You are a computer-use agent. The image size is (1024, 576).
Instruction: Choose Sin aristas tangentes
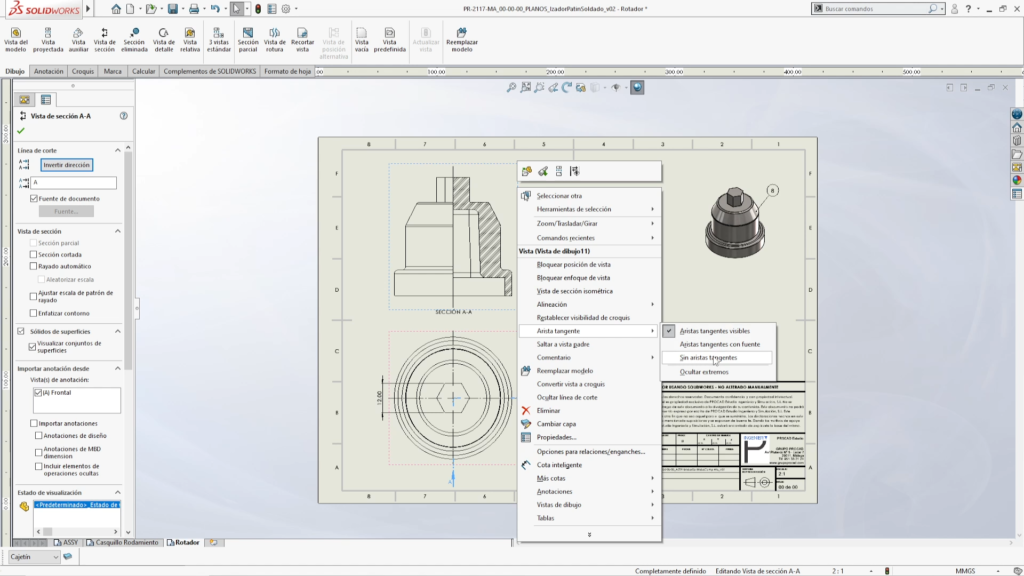(717, 358)
